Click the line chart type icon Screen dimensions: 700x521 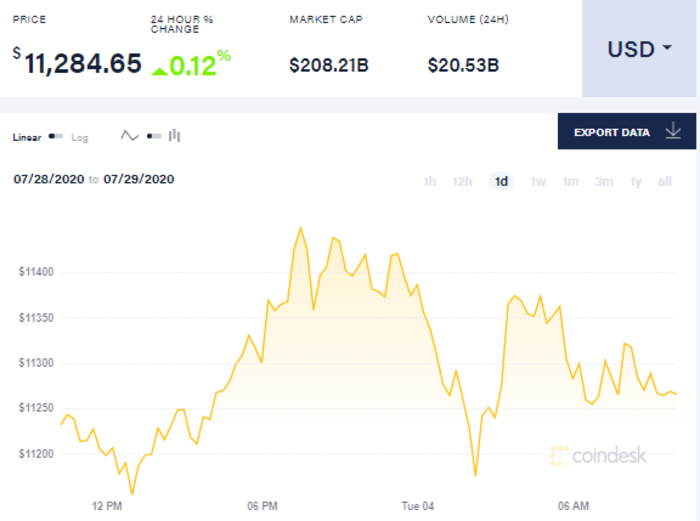point(129,136)
